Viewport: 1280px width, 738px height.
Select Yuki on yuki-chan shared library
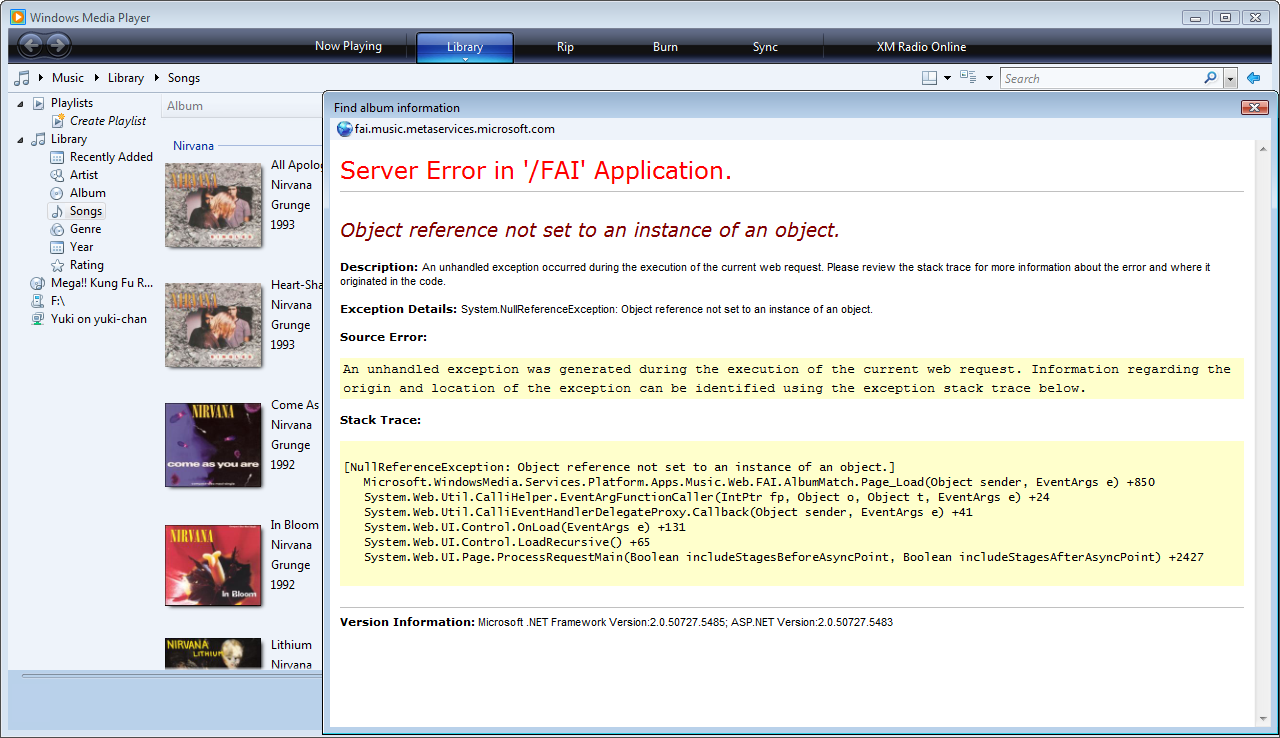click(98, 319)
